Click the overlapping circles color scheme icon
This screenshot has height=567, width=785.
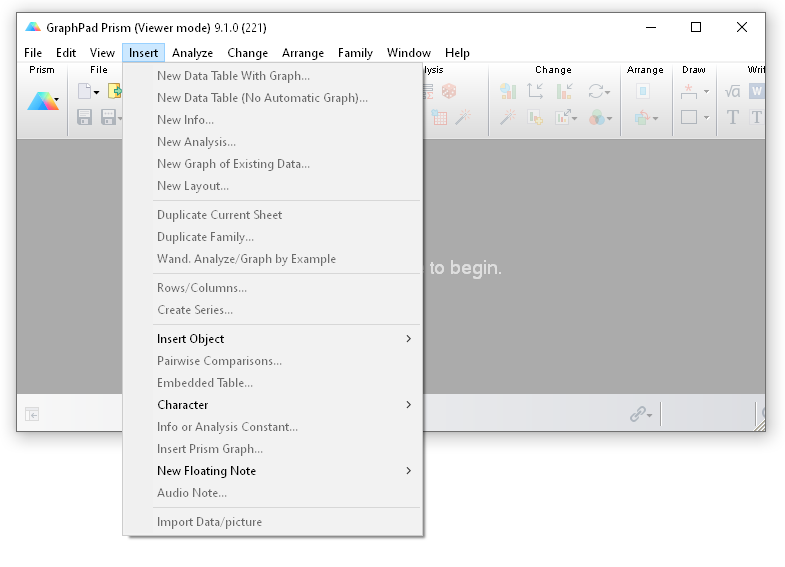point(596,118)
